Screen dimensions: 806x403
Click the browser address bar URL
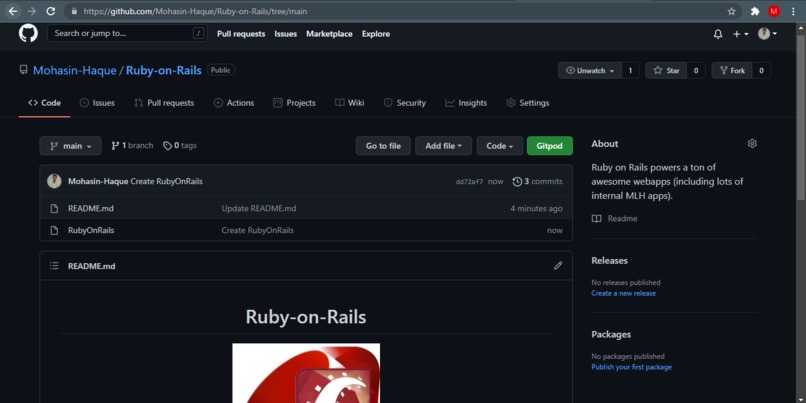click(195, 11)
